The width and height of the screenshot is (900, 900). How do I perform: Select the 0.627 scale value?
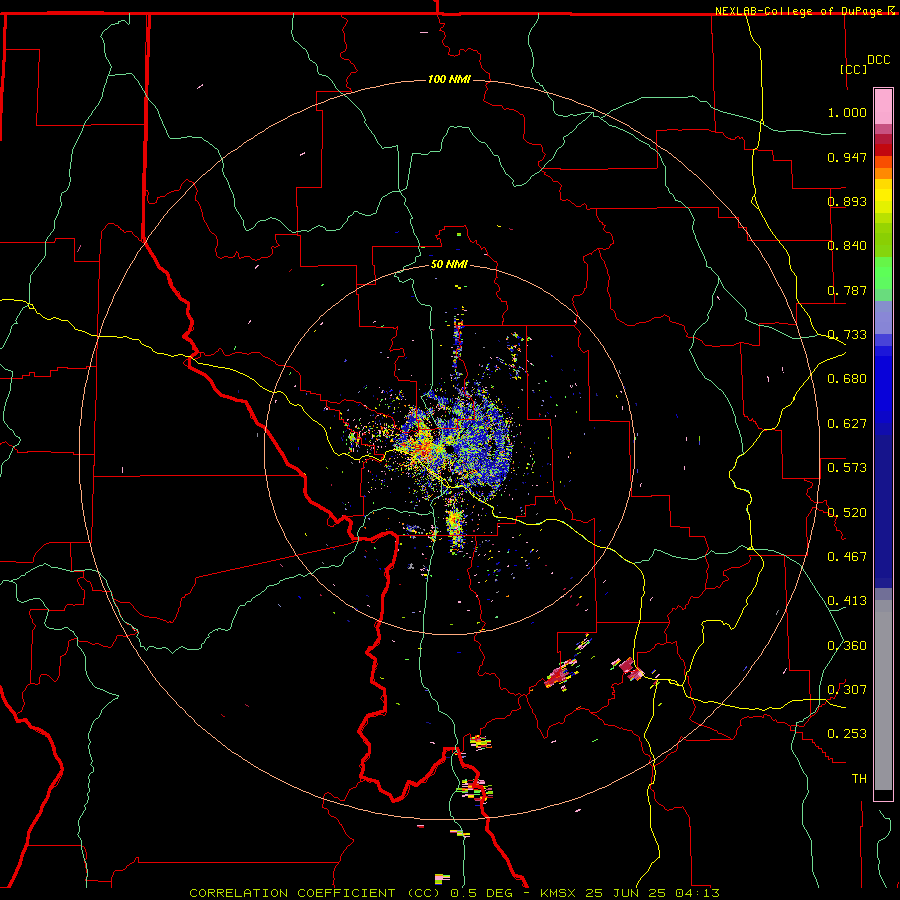(x=847, y=424)
